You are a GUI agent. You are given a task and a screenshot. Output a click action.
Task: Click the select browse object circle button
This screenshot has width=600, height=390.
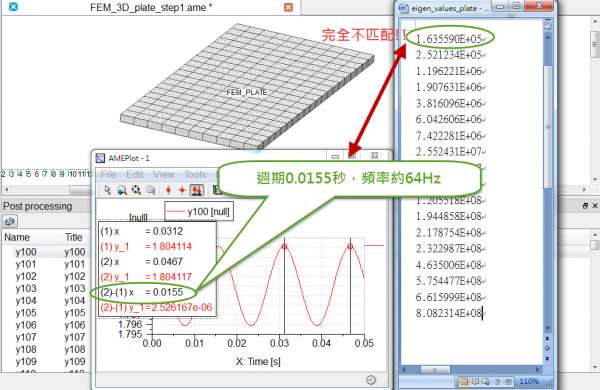548,348
